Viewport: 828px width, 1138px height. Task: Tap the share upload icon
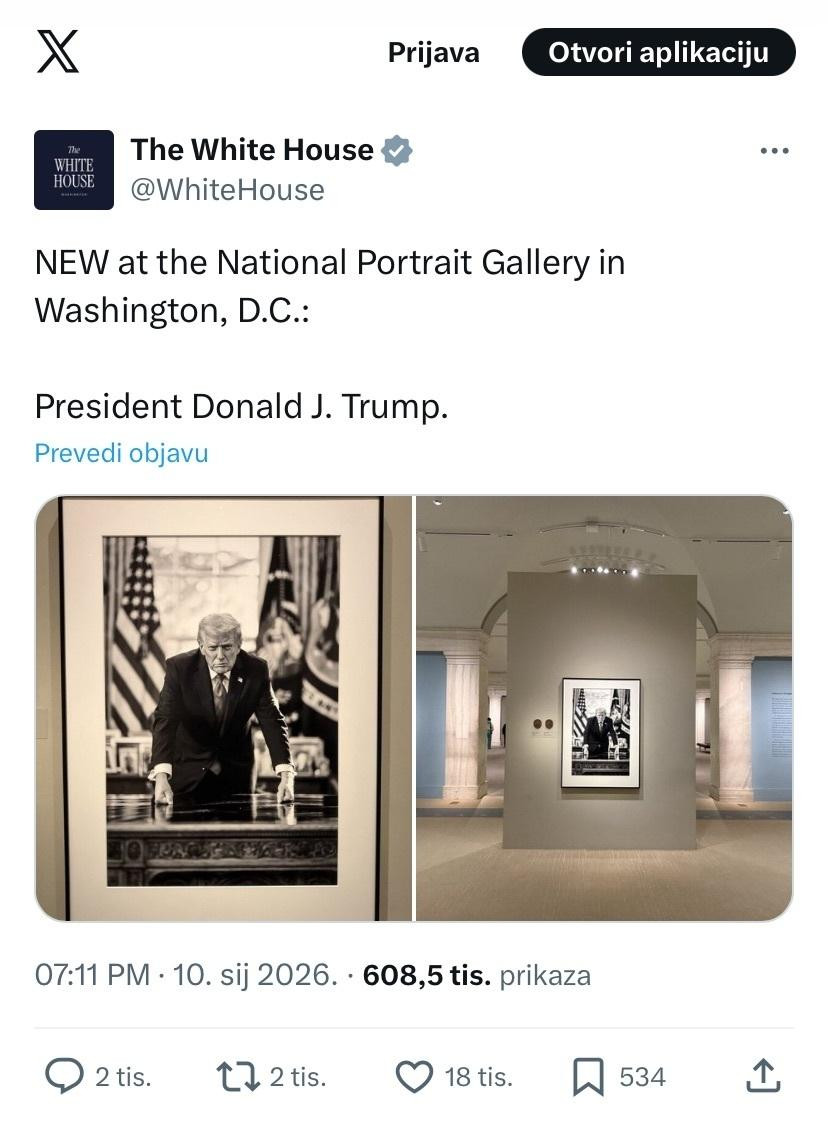coord(763,1076)
